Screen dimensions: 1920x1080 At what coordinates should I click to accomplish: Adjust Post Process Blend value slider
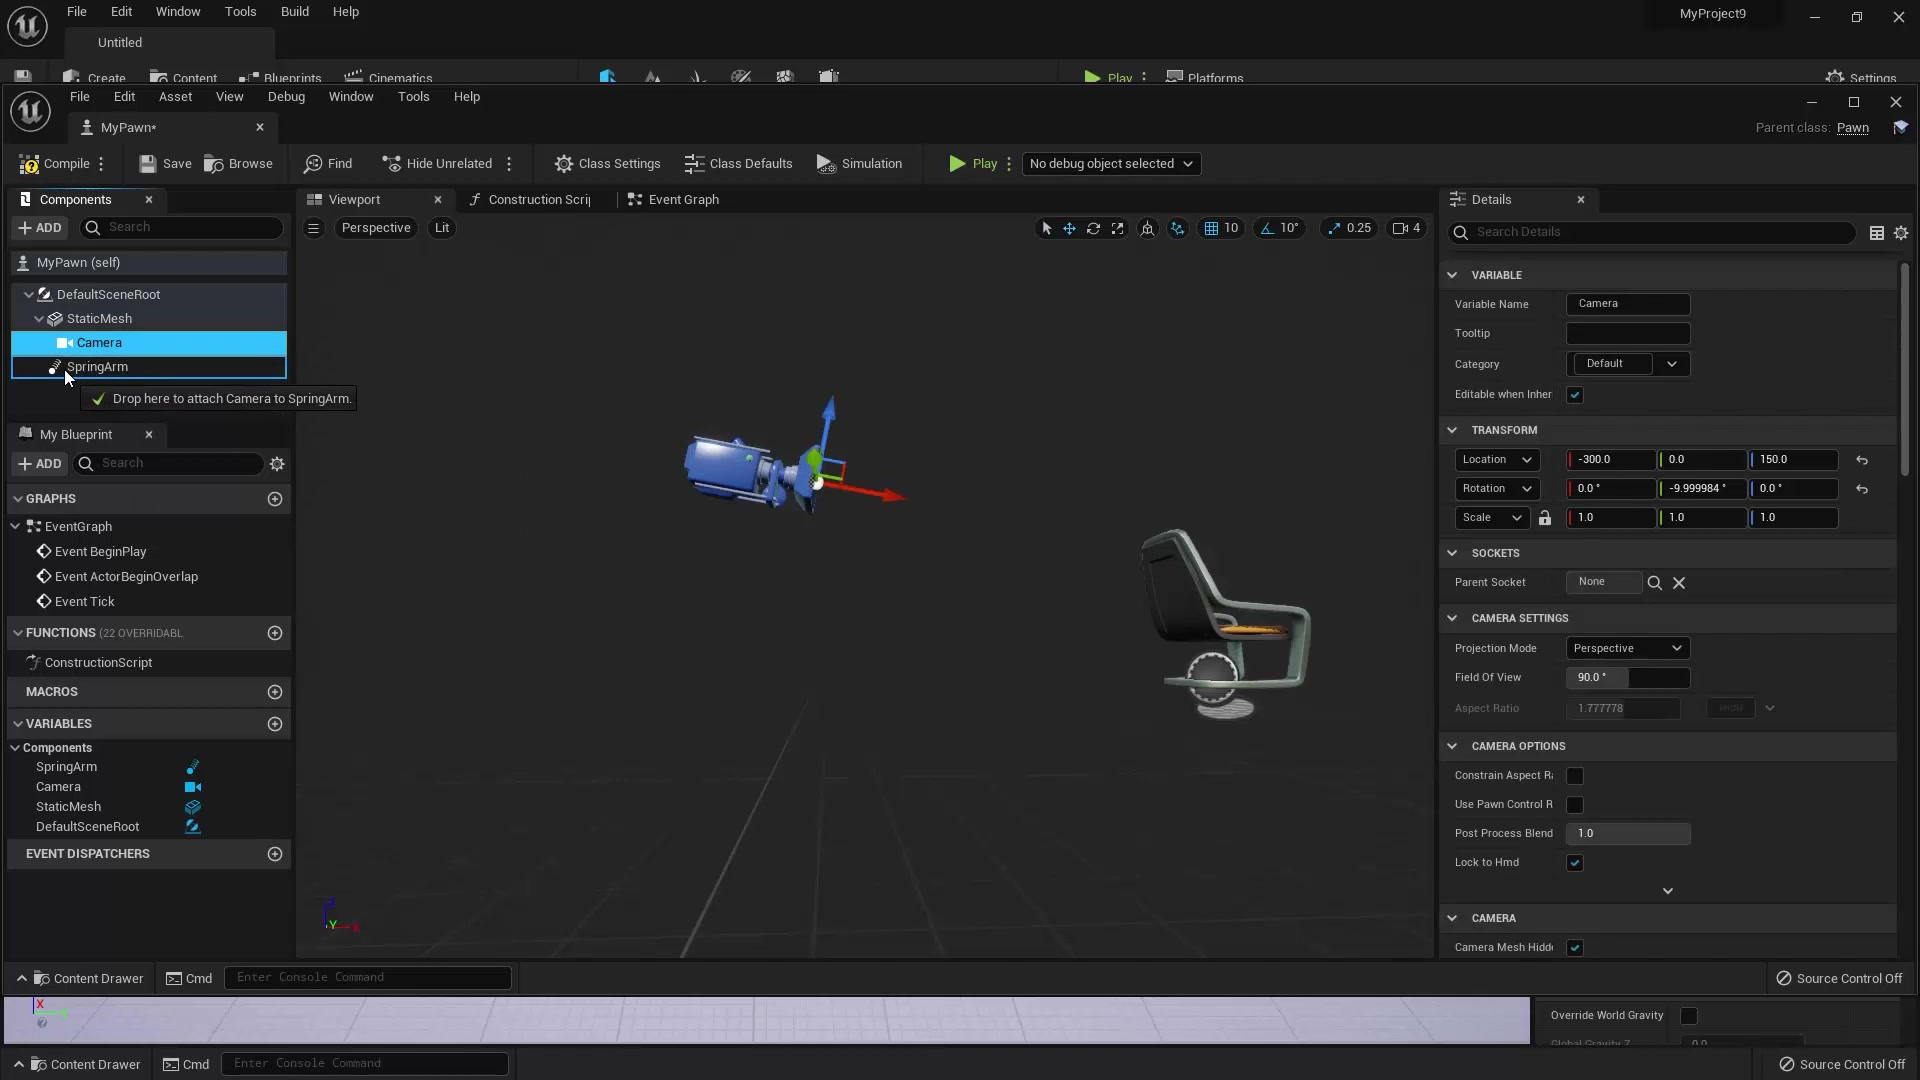[1628, 834]
